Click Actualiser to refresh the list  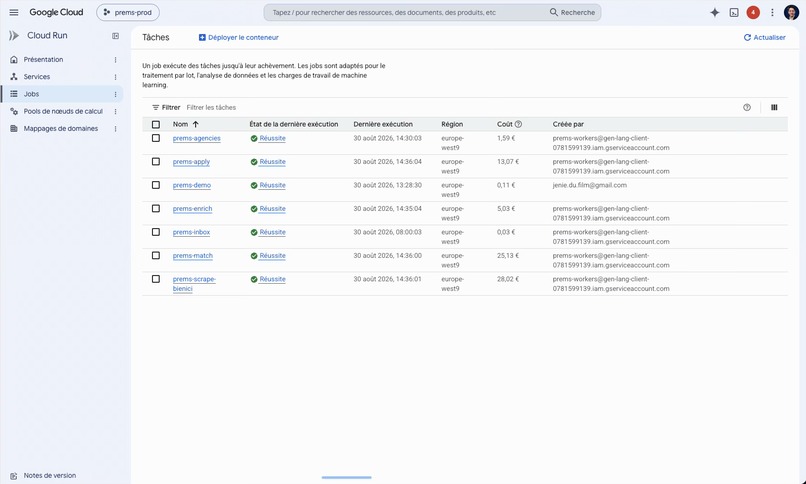tap(764, 38)
